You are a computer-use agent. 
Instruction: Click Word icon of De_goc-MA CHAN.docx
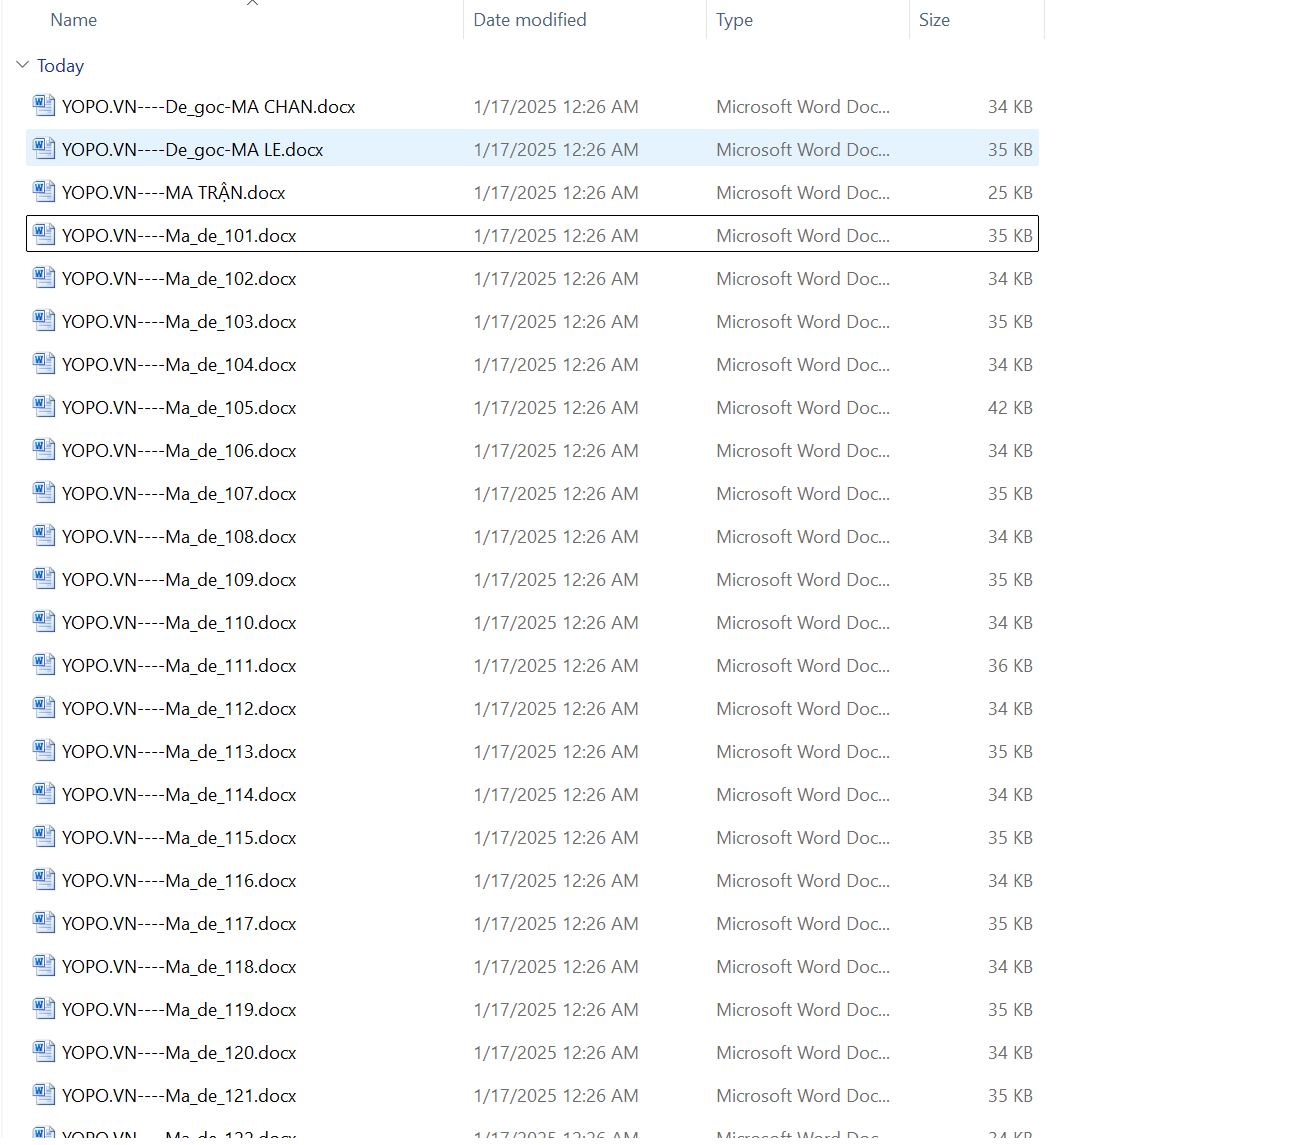point(43,105)
